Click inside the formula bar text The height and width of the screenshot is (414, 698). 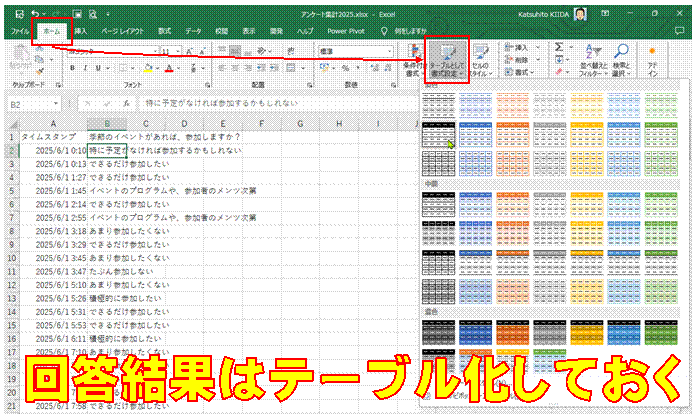[x=222, y=103]
